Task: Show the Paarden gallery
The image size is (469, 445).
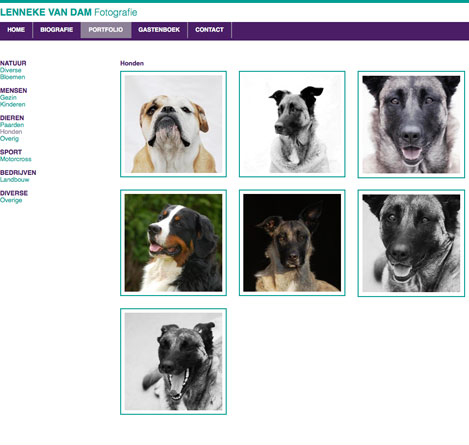Action: [12, 125]
